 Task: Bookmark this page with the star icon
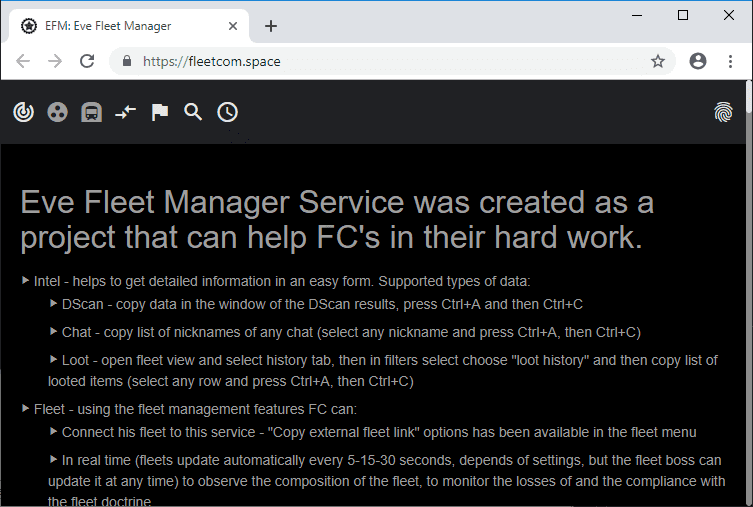[x=658, y=61]
